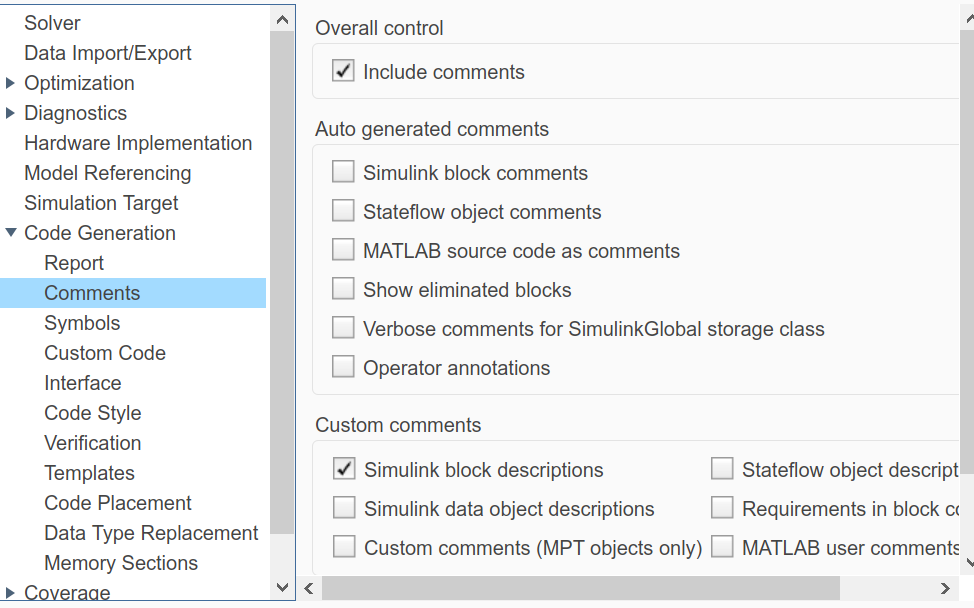Check Show eliminated blocks
Viewport: 974px width, 608px height.
coord(343,288)
